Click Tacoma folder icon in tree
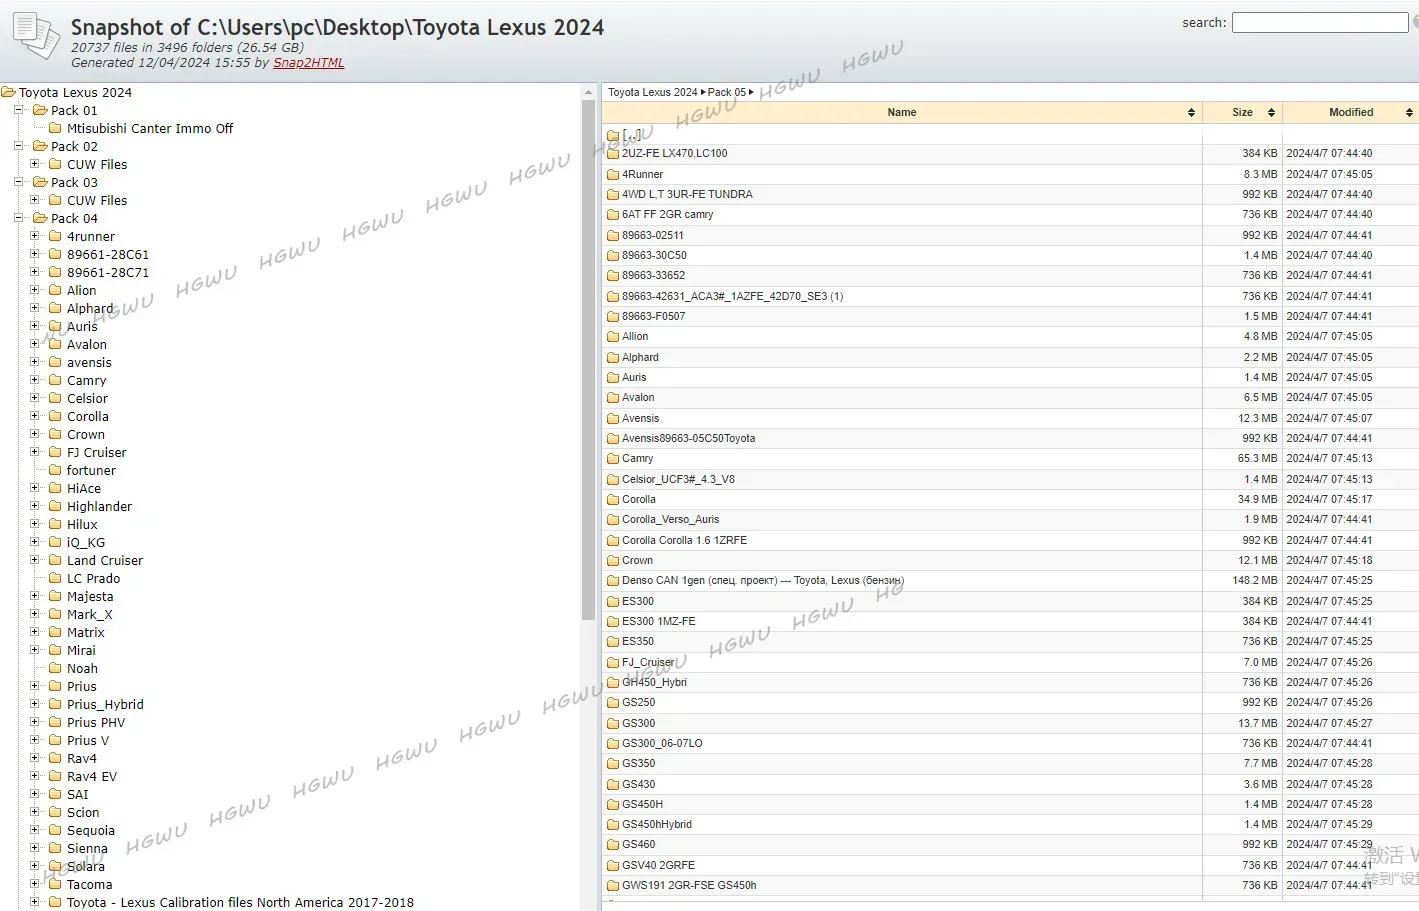Screen dimensions: 1419x911 (x=56, y=884)
